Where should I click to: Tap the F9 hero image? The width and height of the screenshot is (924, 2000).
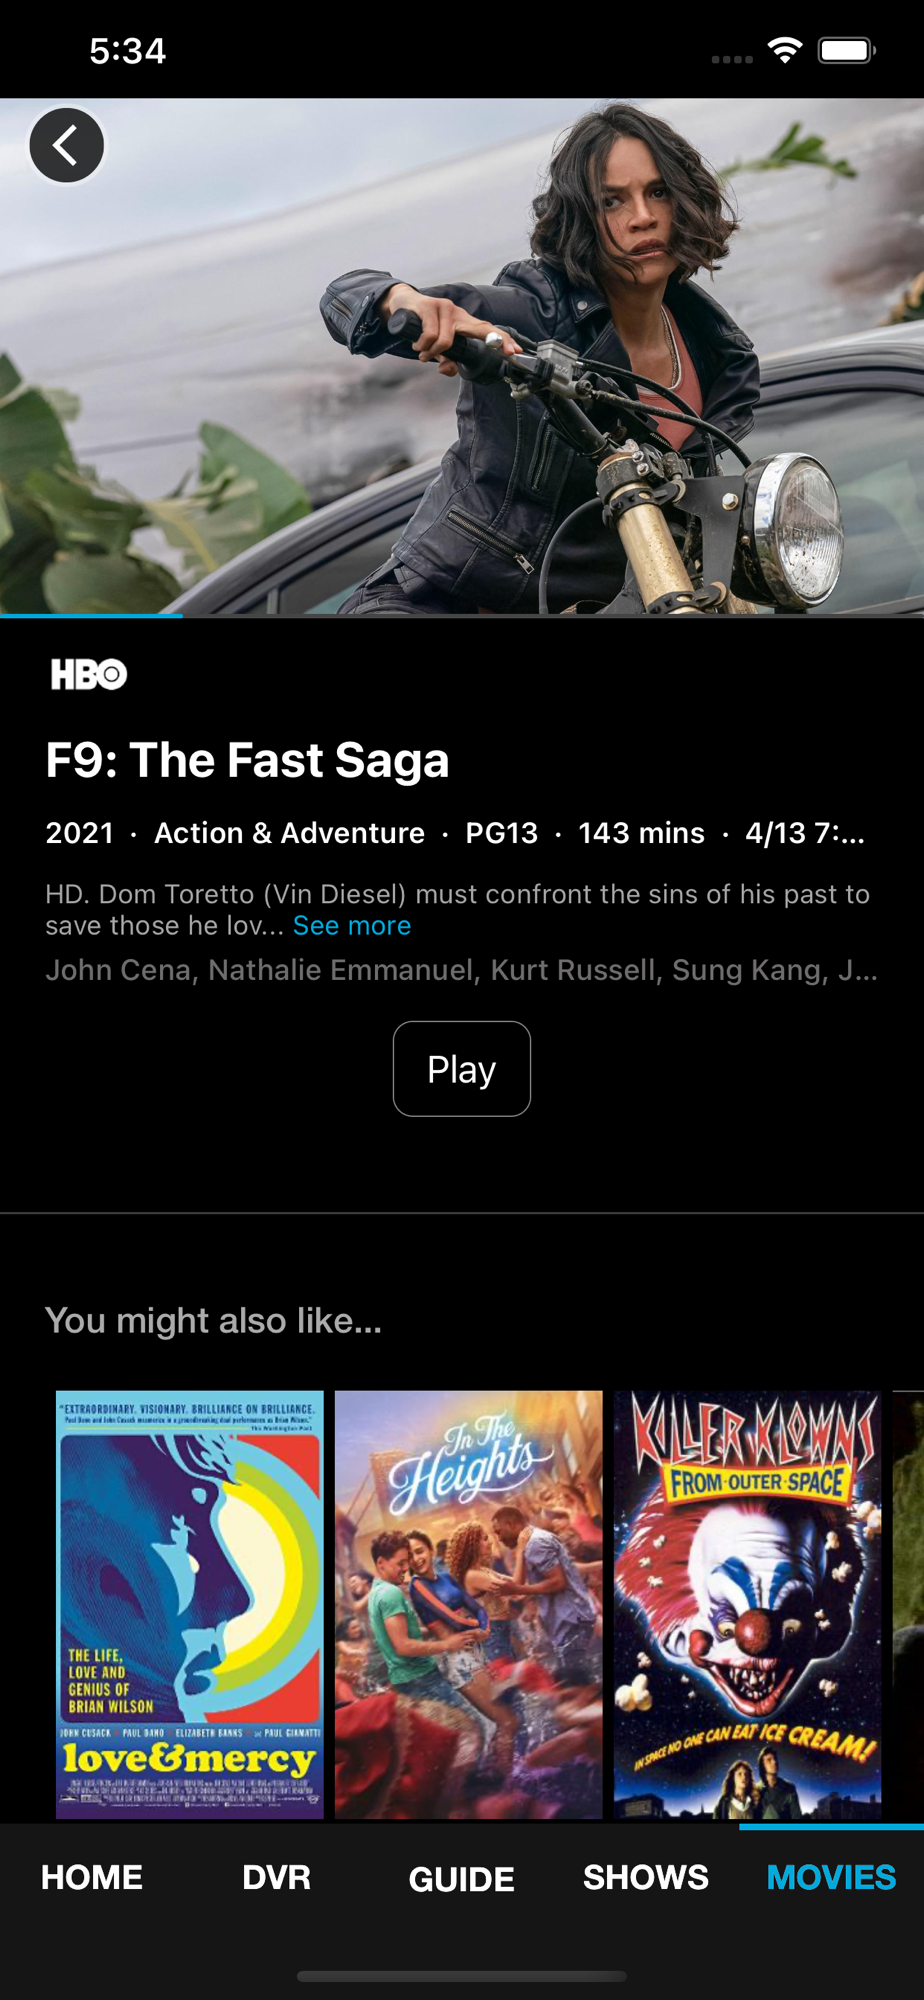[462, 356]
